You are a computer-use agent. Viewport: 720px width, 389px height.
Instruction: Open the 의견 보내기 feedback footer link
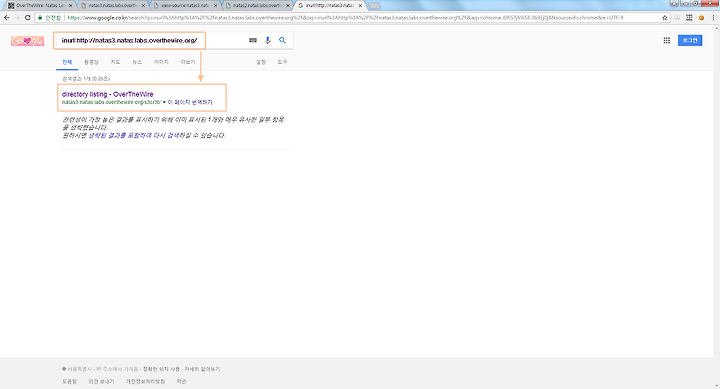coord(101,381)
